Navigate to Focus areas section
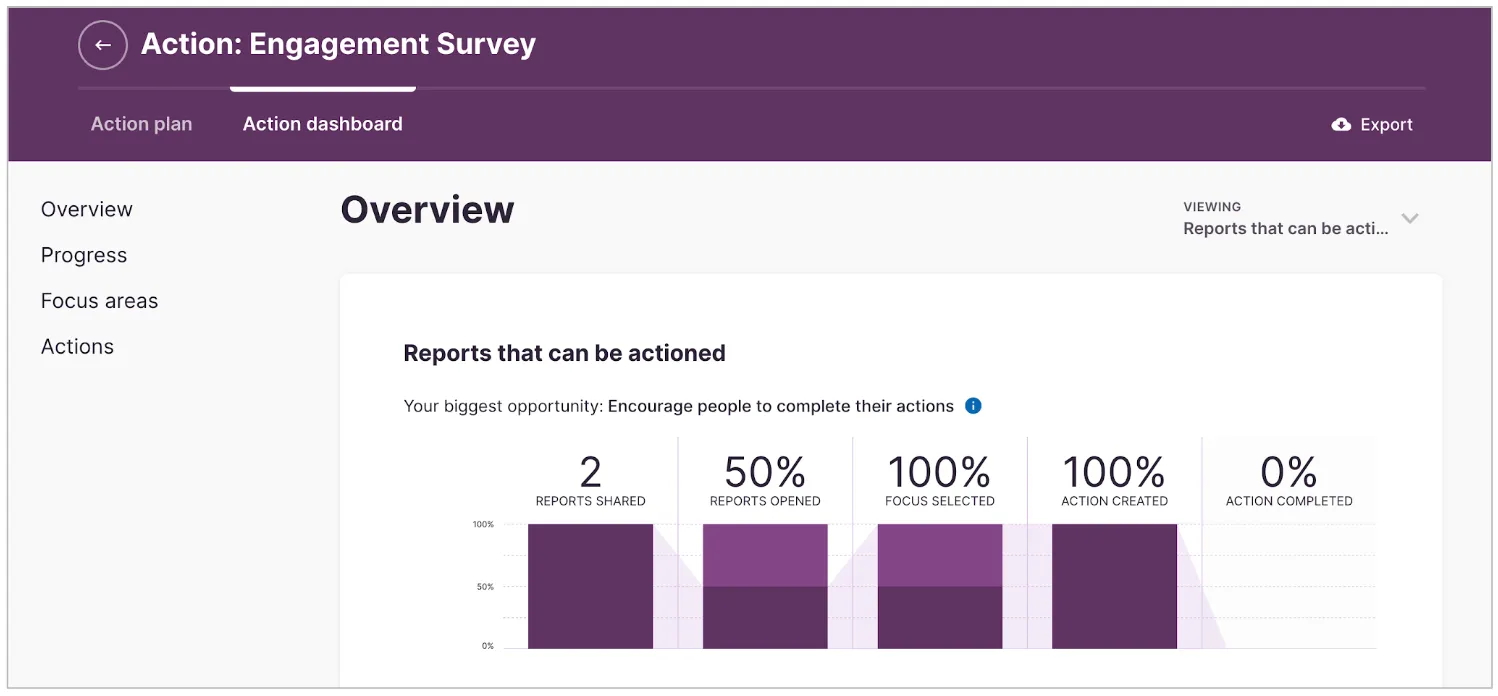 (x=99, y=301)
